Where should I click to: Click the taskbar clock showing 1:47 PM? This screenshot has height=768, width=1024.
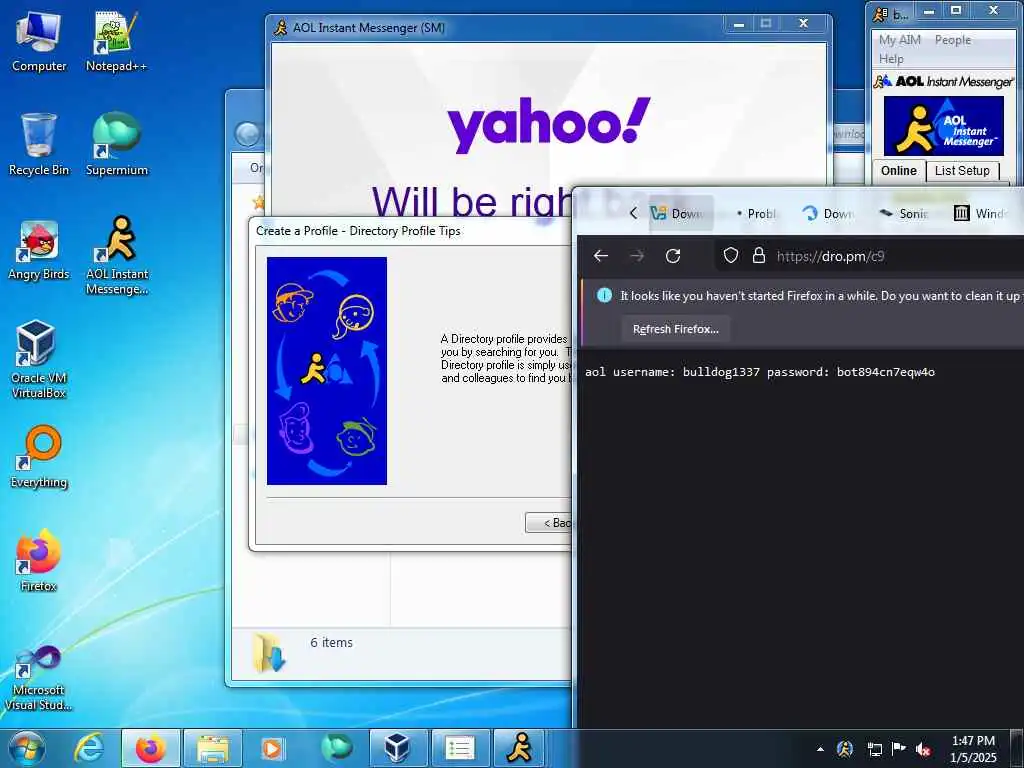[973, 749]
